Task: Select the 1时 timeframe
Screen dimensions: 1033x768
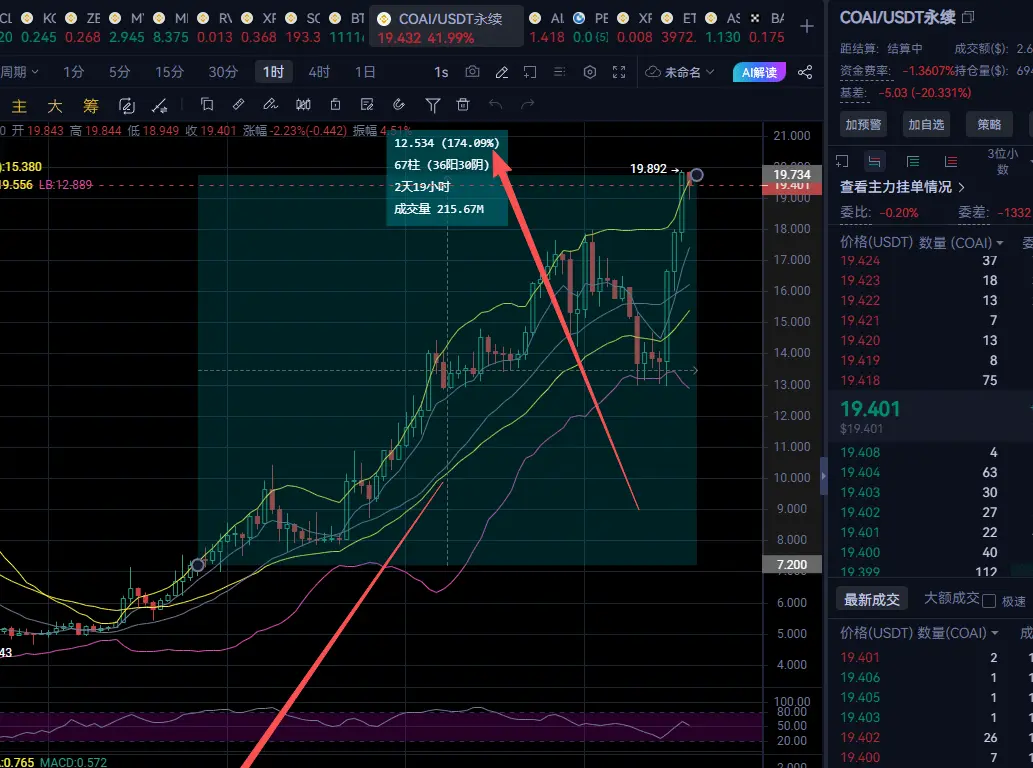Action: [x=273, y=72]
